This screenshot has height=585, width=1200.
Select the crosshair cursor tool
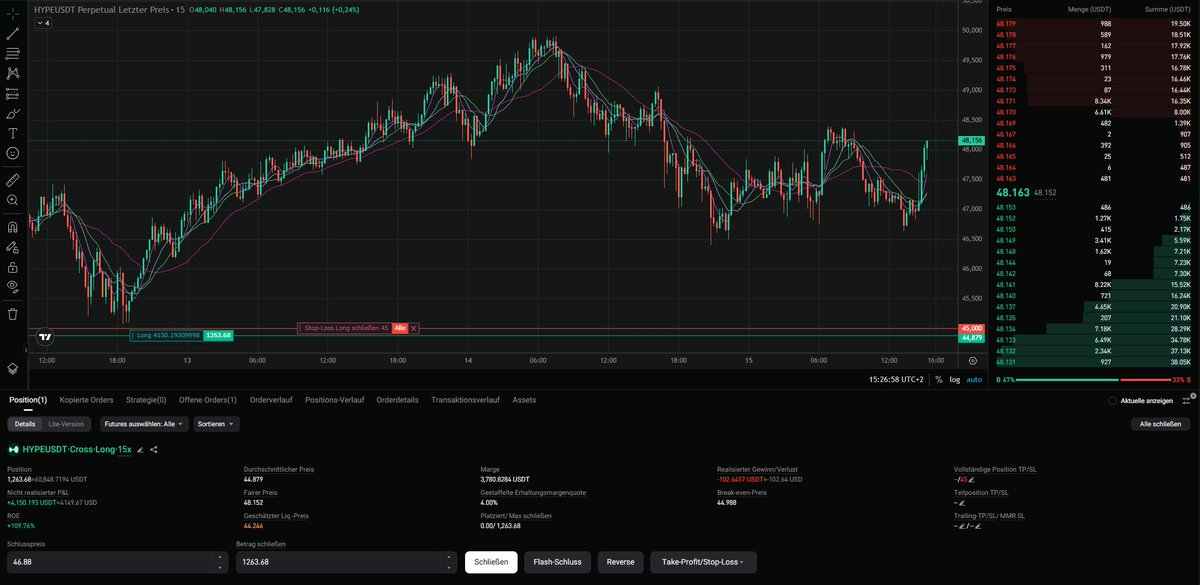[x=12, y=12]
